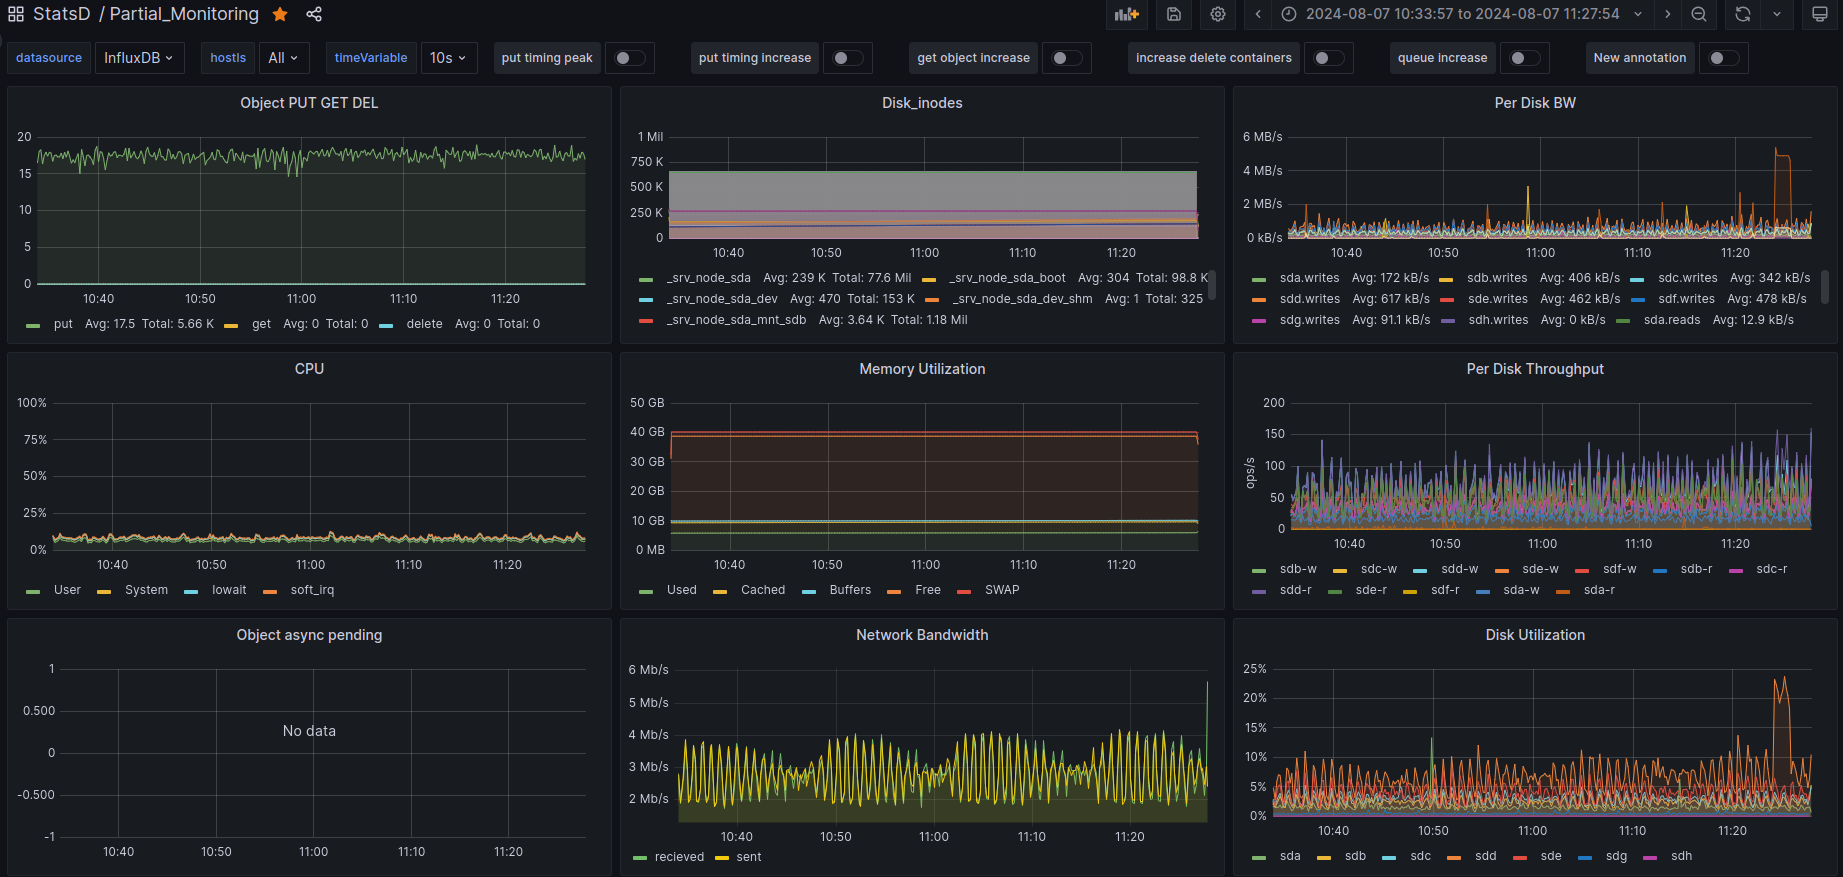Viewport: 1843px width, 877px height.
Task: Star the Partial_Monitoring dashboard
Action: click(280, 14)
